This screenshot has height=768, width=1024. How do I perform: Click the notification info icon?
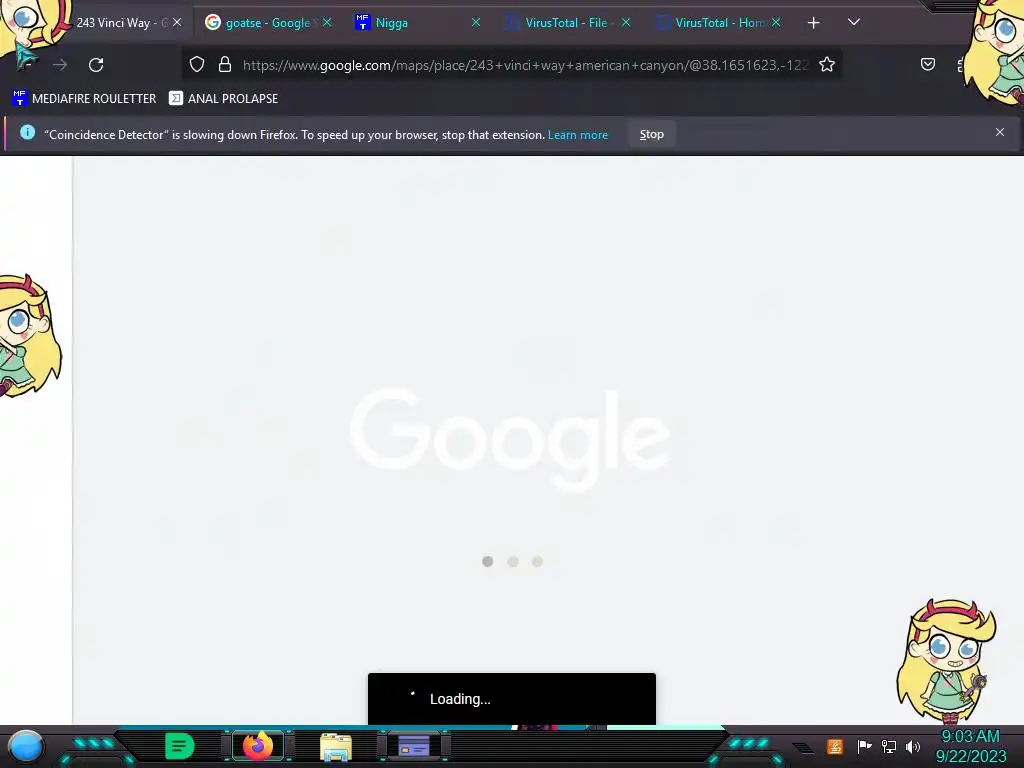pyautogui.click(x=27, y=133)
